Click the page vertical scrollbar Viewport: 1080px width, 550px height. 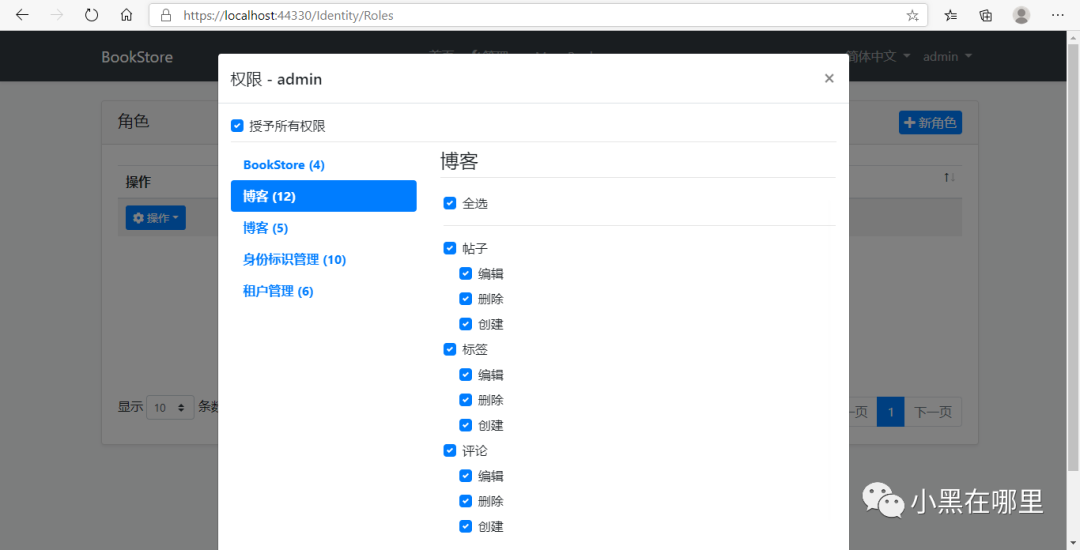(x=1073, y=255)
